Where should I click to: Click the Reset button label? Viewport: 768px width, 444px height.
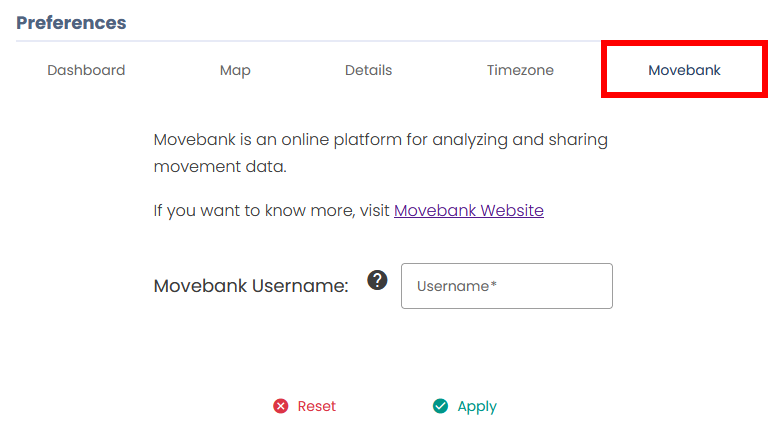[316, 406]
